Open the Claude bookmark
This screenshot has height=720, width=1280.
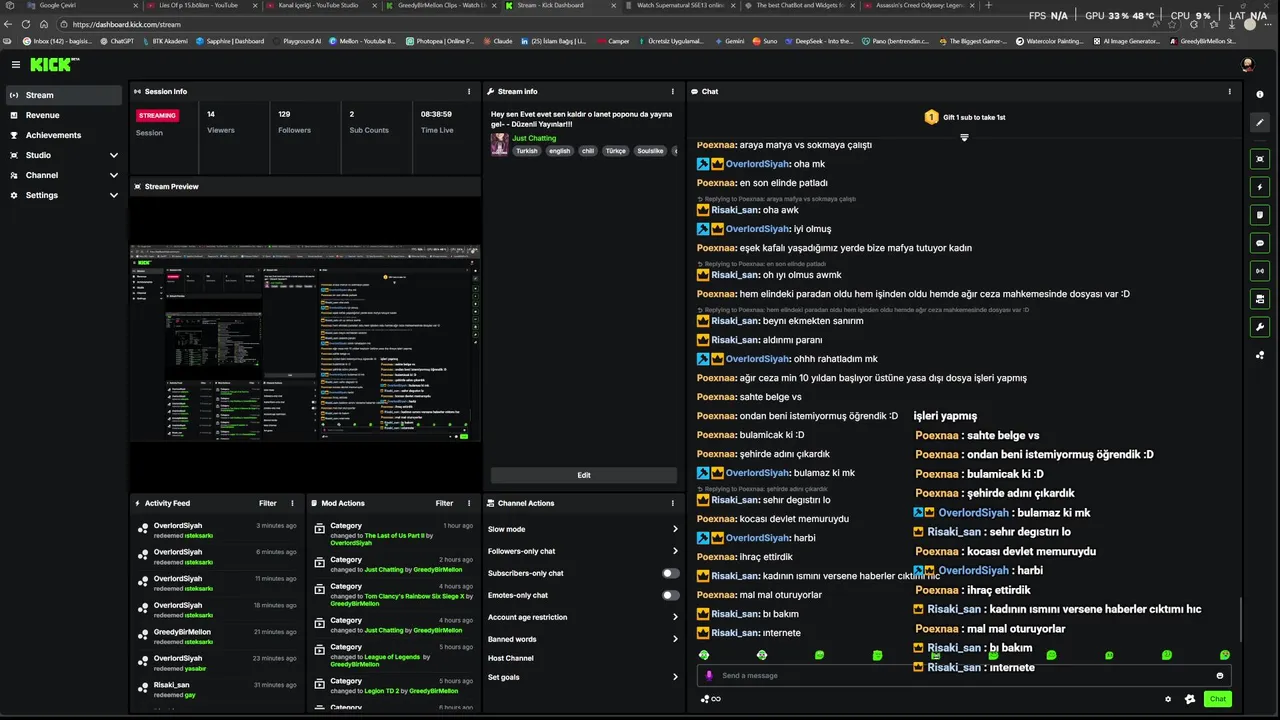[497, 41]
